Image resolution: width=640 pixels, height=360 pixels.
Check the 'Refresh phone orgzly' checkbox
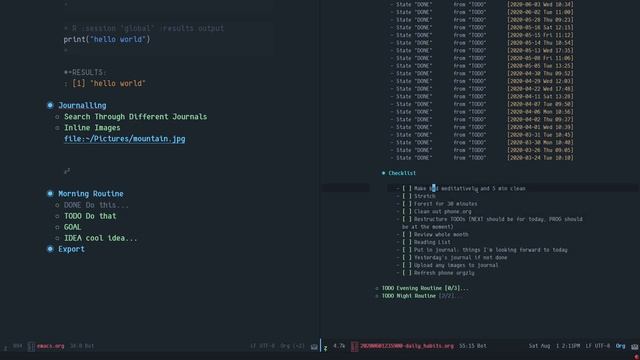(x=407, y=273)
